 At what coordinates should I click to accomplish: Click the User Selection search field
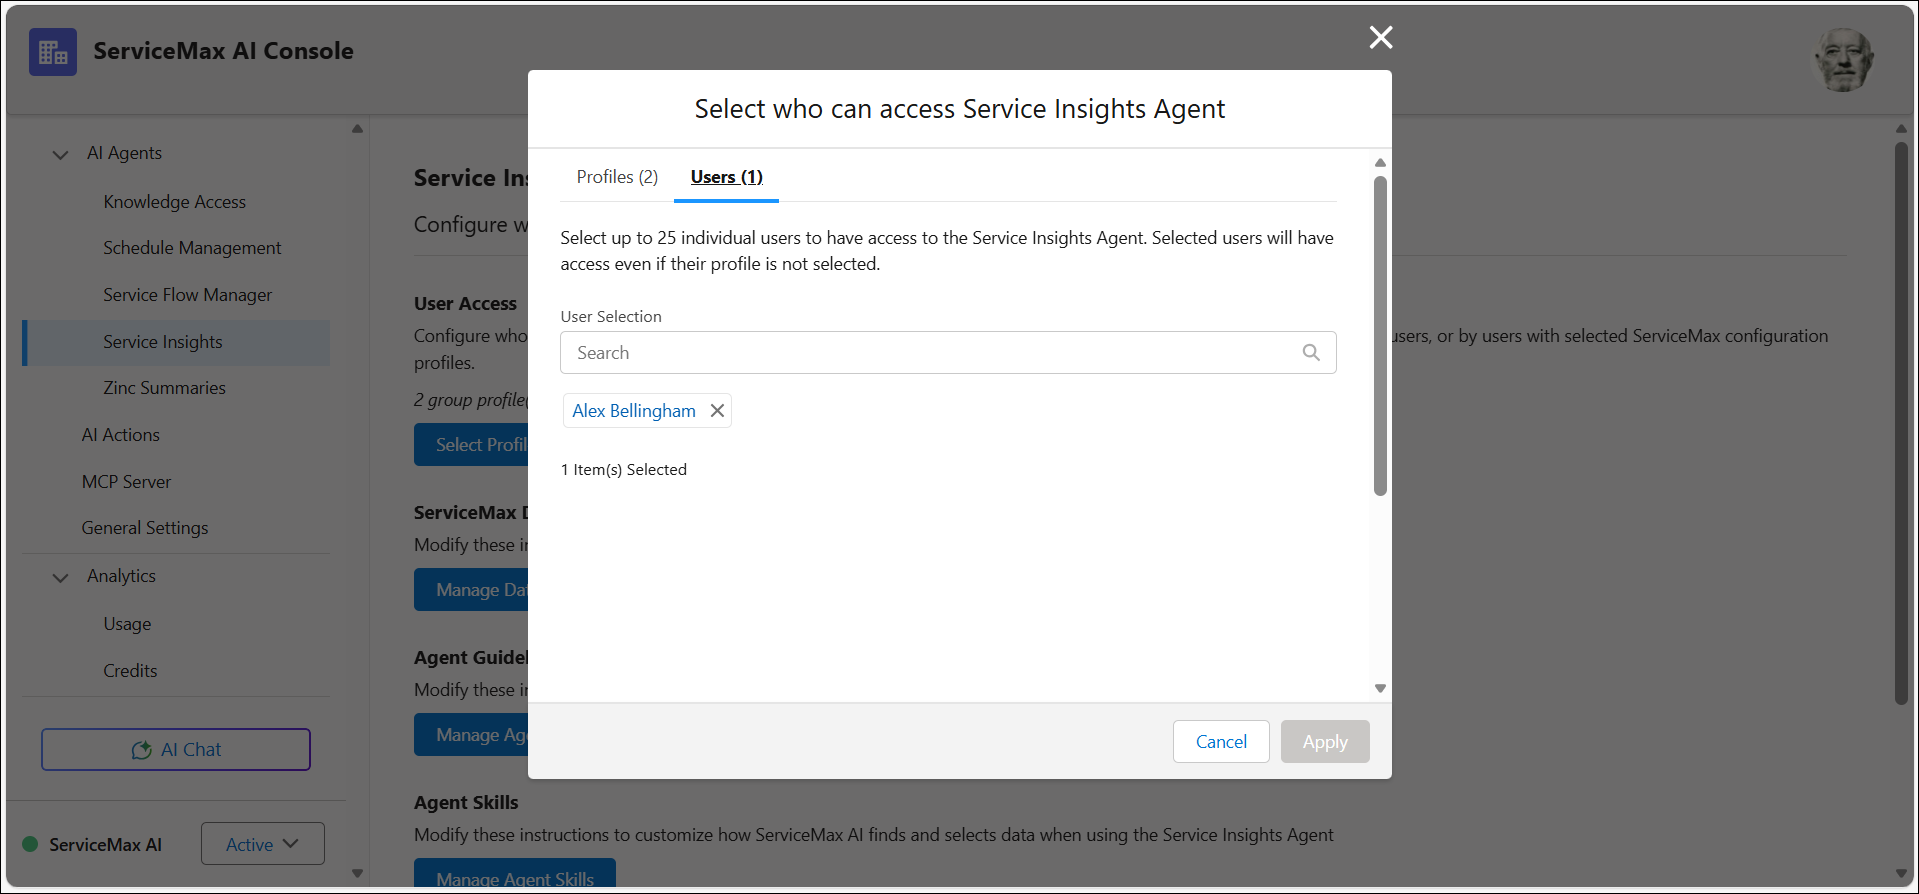pyautogui.click(x=948, y=352)
